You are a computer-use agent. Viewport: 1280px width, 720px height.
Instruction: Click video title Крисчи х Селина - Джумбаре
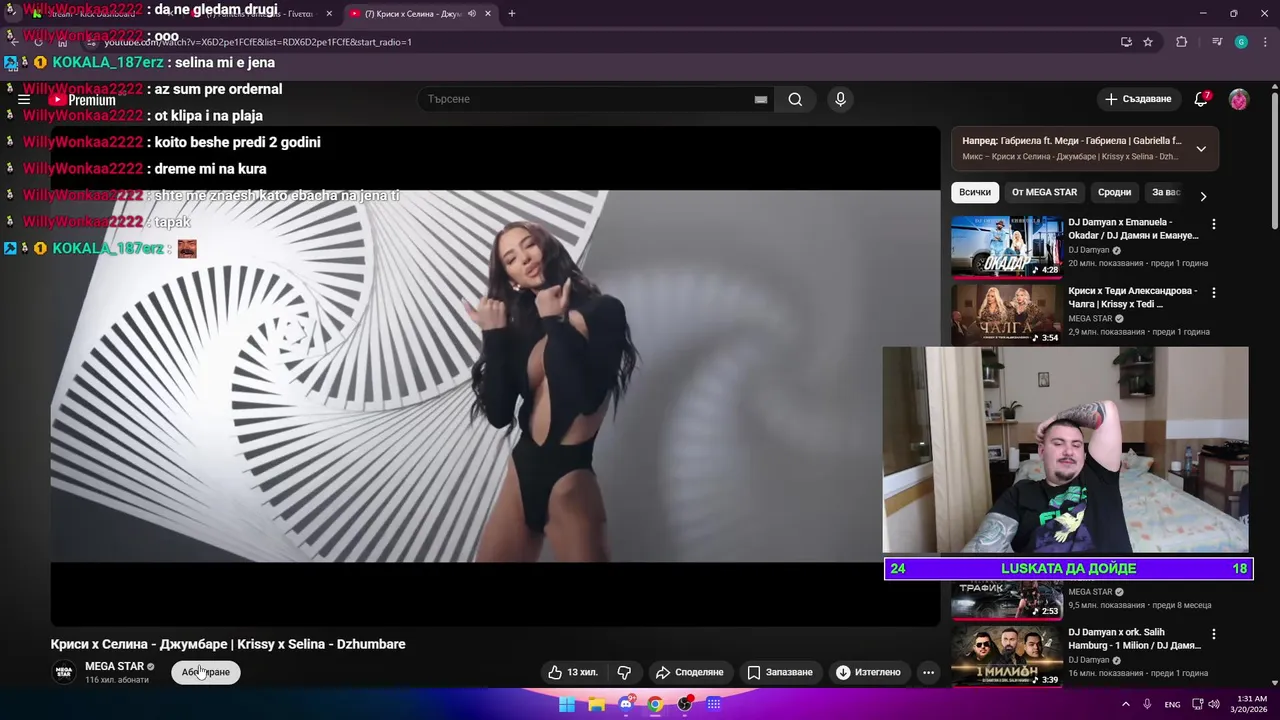pos(228,644)
